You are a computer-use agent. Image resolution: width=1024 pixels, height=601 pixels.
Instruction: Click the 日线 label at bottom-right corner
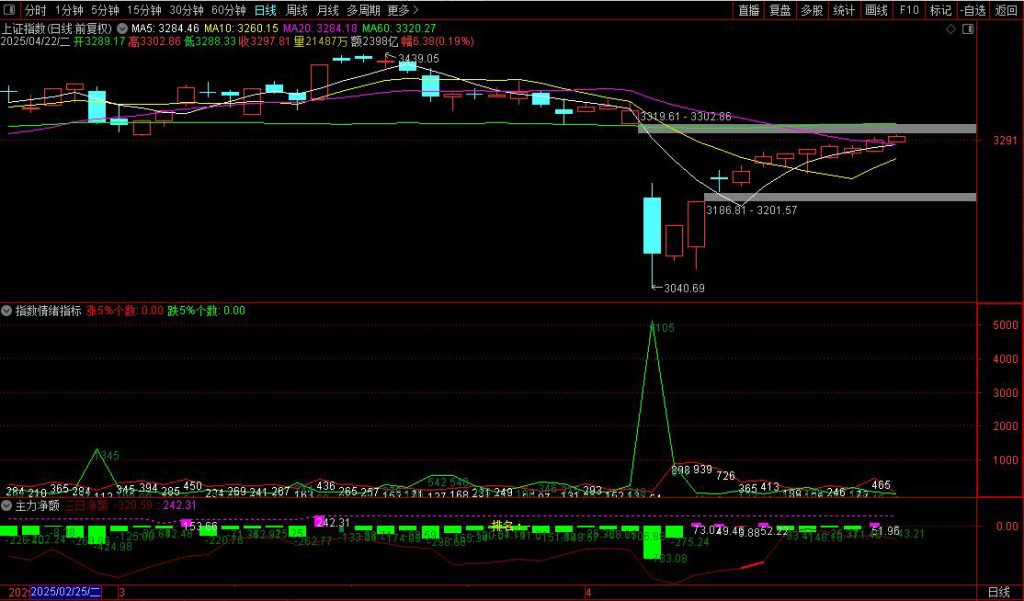997,592
